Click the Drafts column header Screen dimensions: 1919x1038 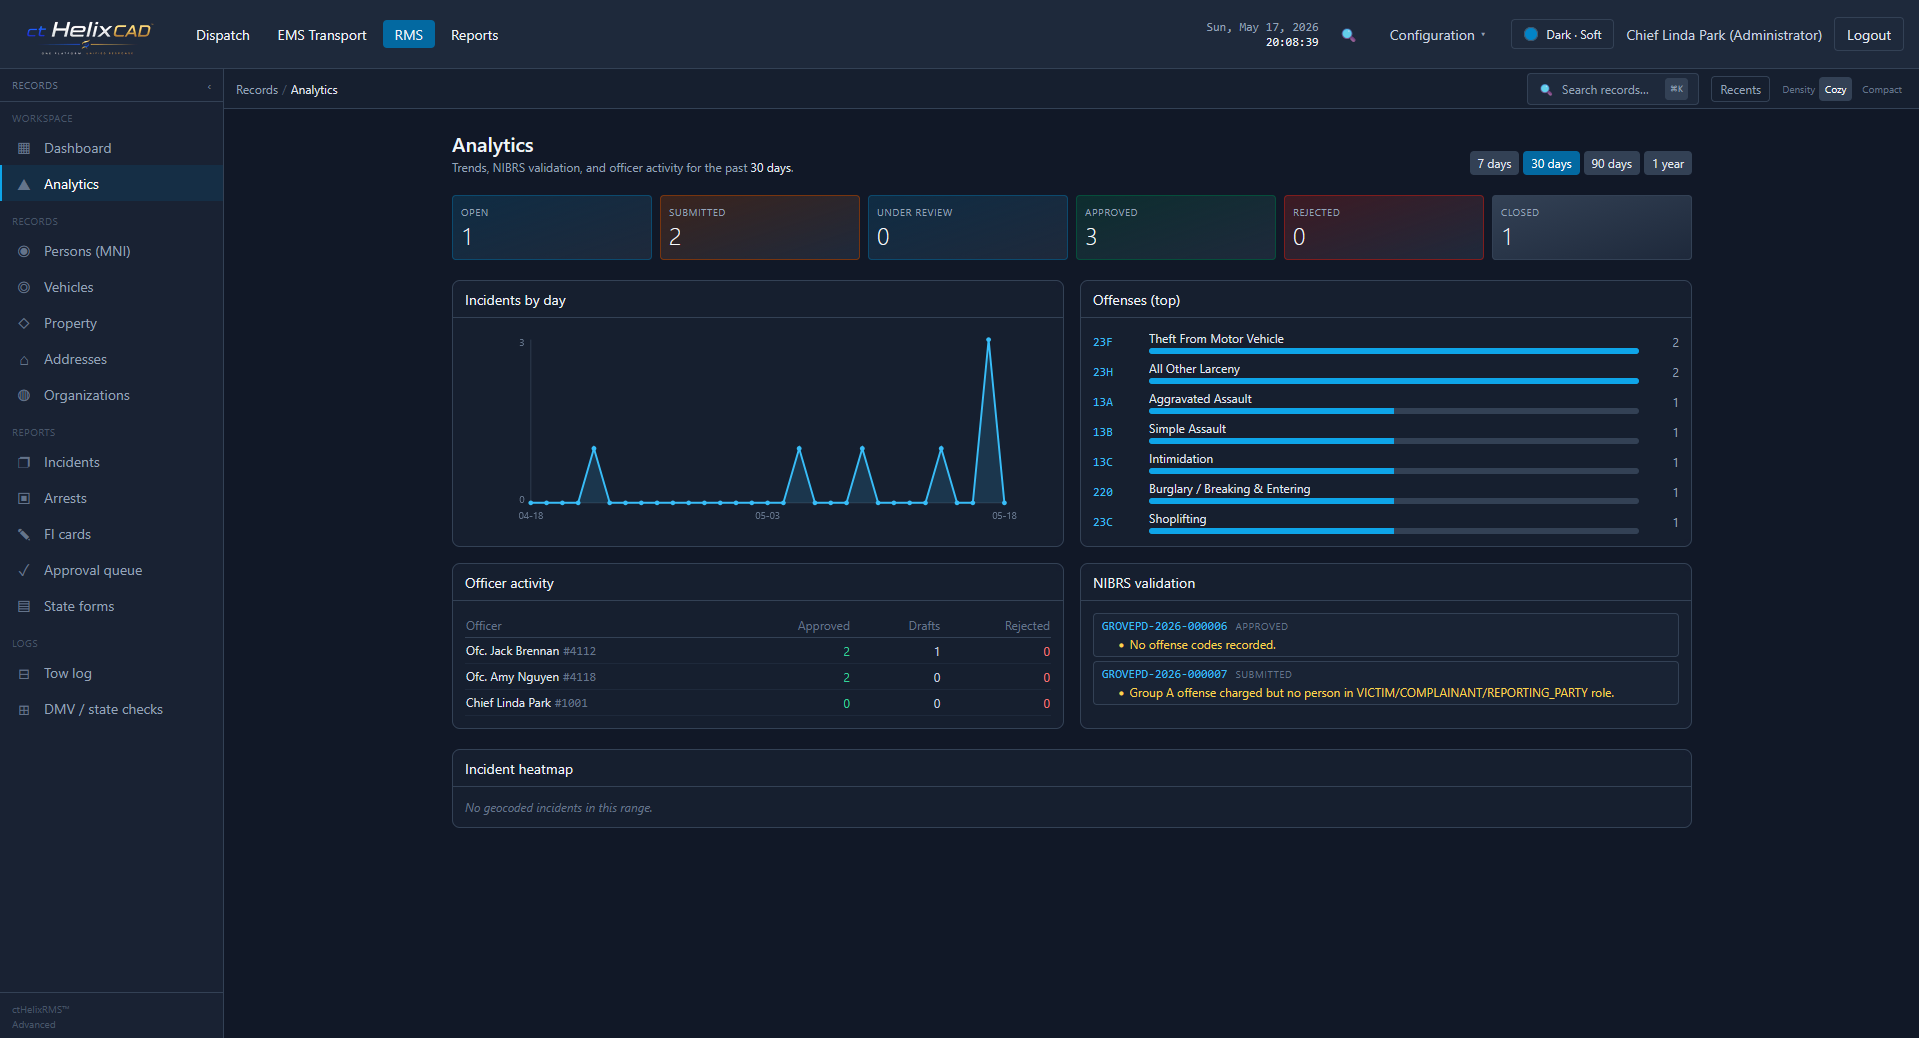(924, 626)
